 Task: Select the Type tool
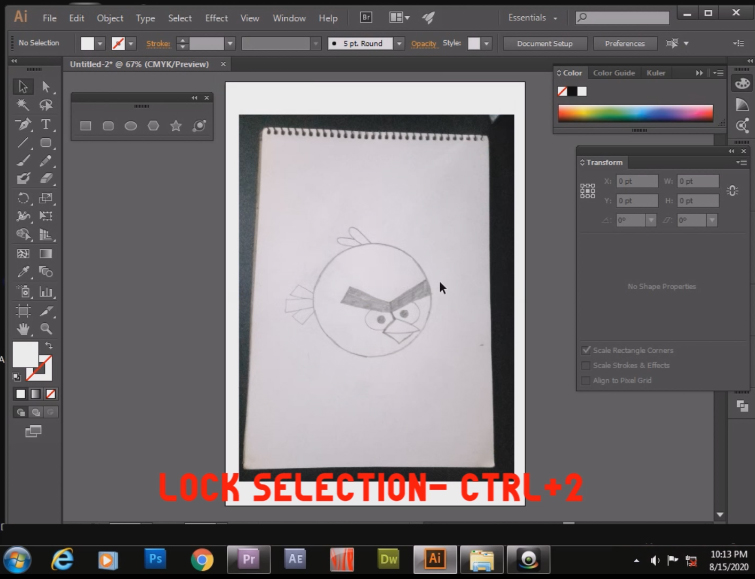pos(46,124)
